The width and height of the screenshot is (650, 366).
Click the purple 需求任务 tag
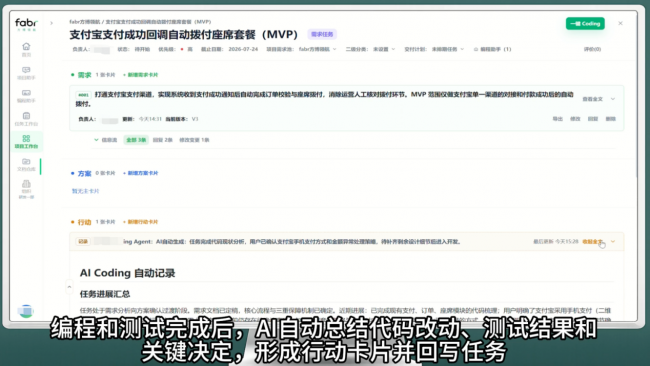[x=322, y=34]
